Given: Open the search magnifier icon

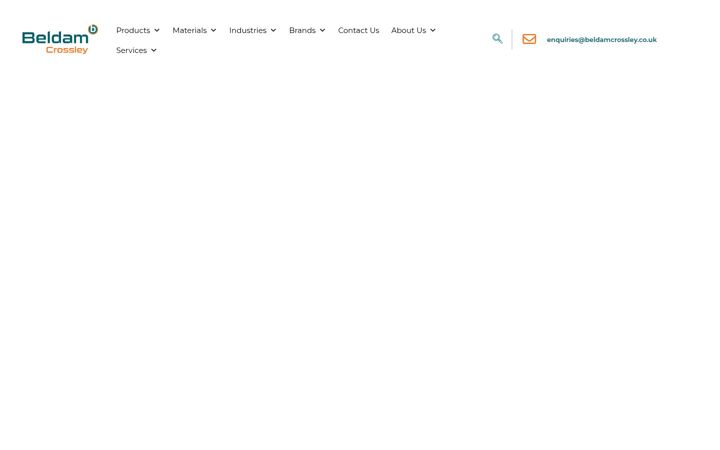Looking at the screenshot, I should pos(497,39).
